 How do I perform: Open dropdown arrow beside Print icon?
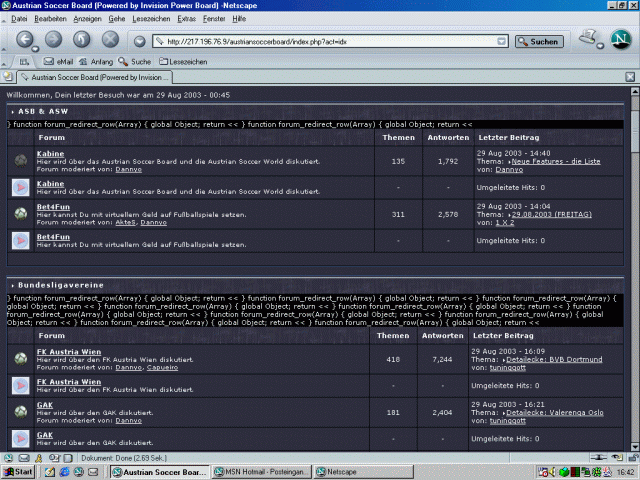pyautogui.click(x=600, y=46)
